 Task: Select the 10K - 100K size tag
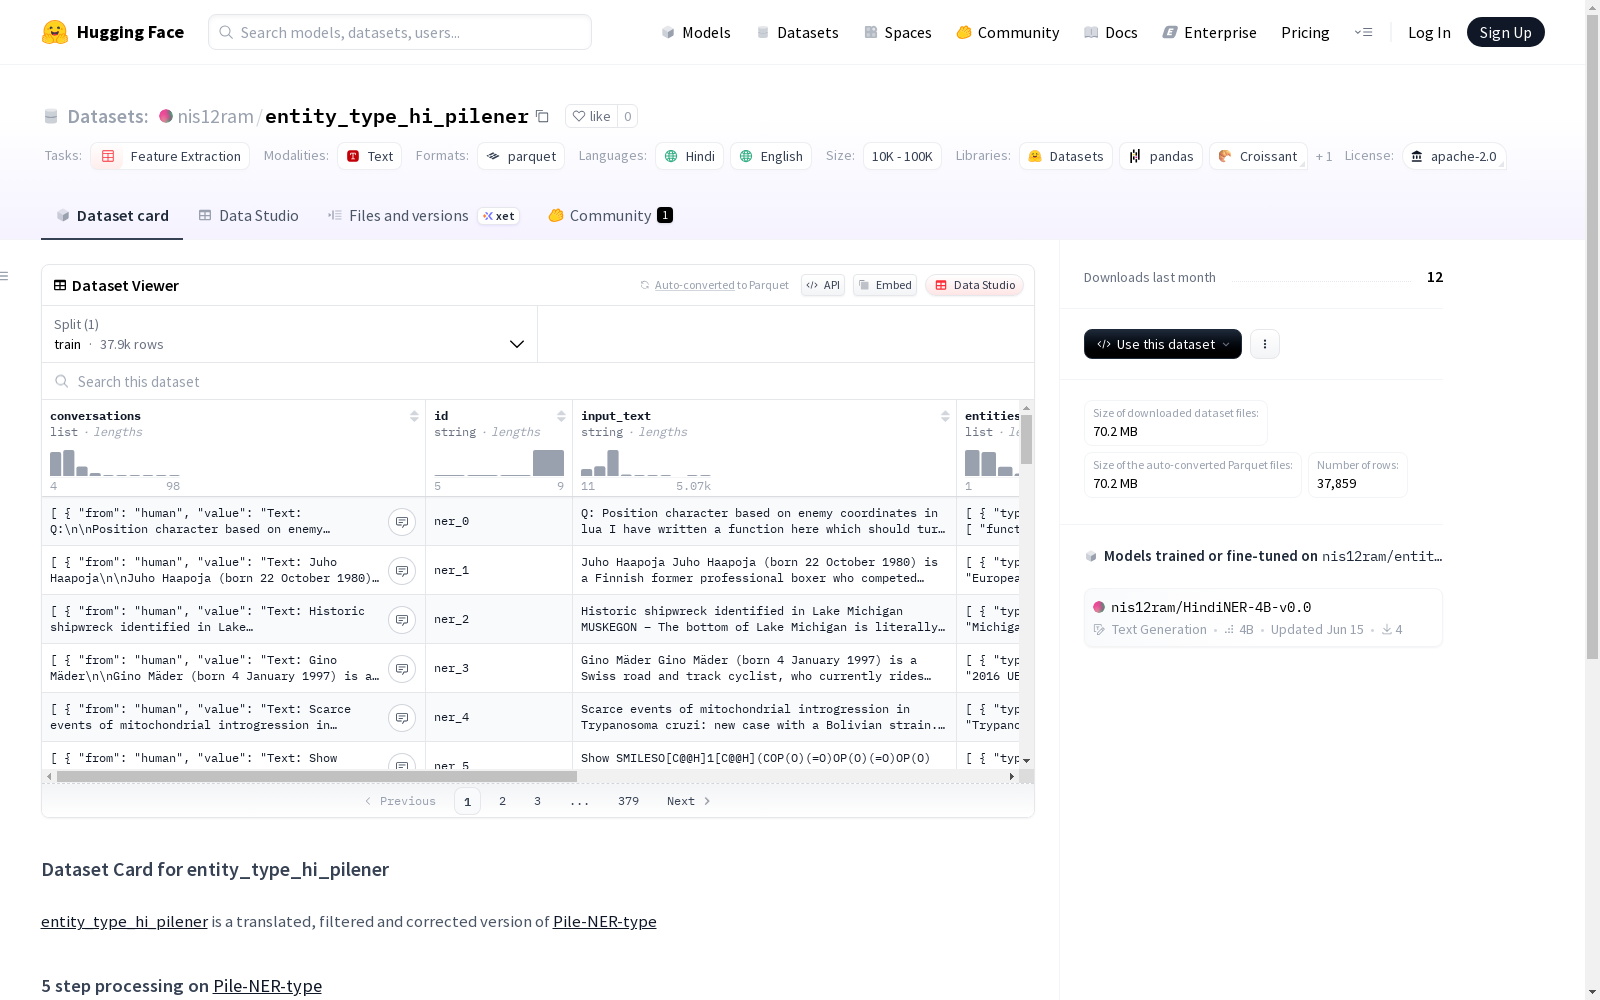[x=902, y=156]
